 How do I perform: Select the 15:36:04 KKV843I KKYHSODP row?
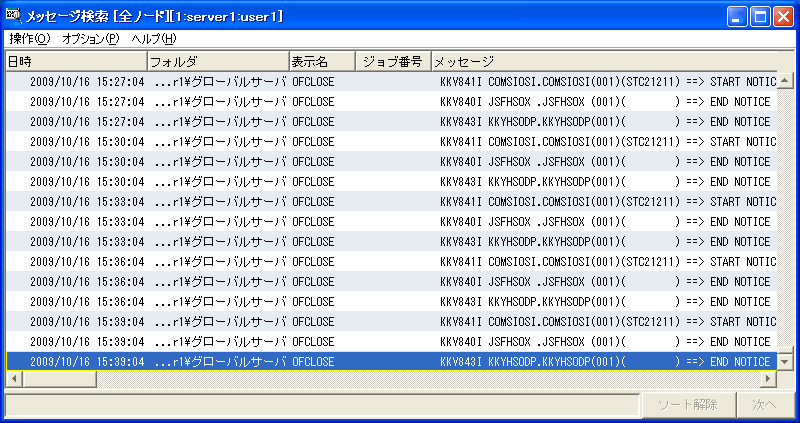[391, 302]
